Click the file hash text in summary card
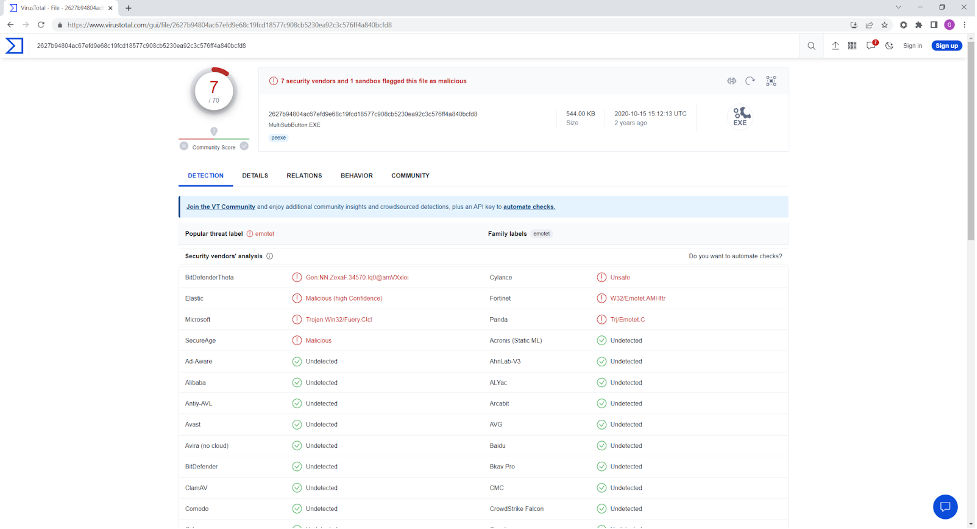 [x=373, y=114]
